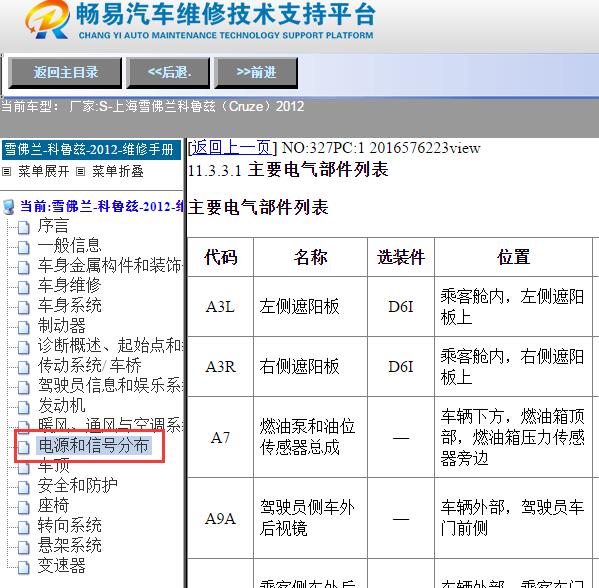Open the 返回上一页 link
Viewport: 599px width, 588px height.
tap(232, 147)
